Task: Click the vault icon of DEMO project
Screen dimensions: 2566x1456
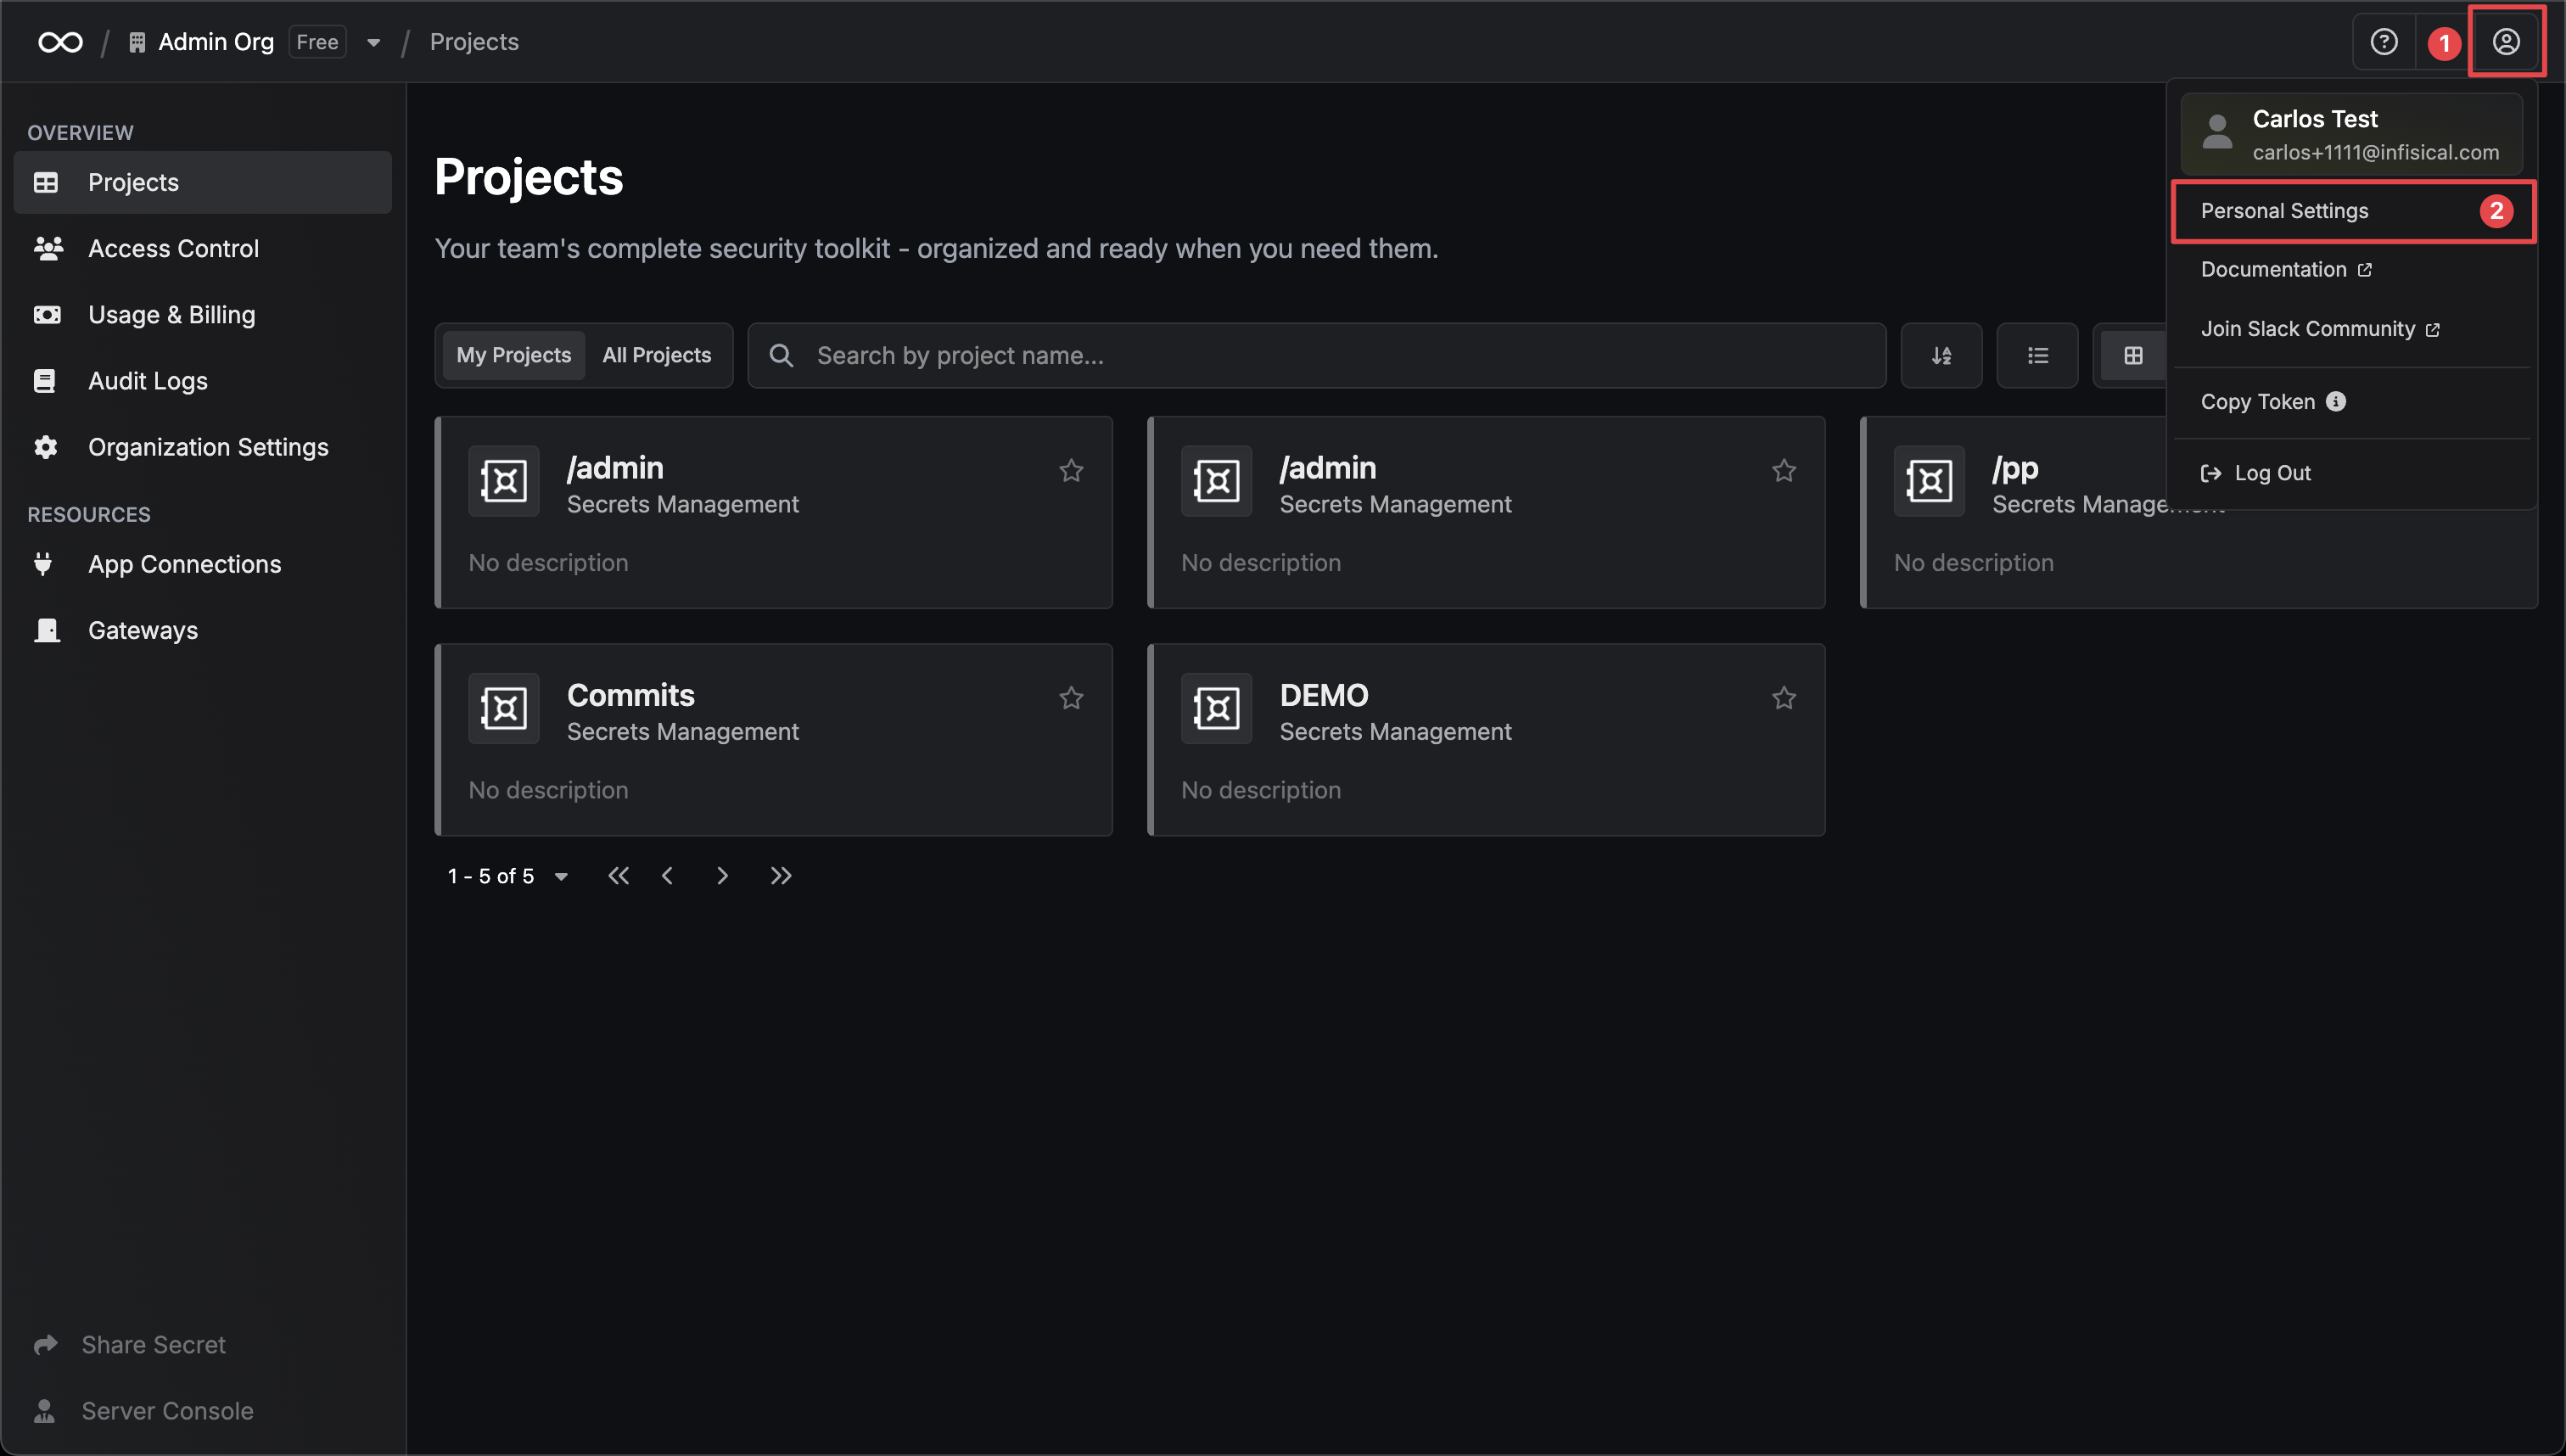Action: pos(1216,708)
